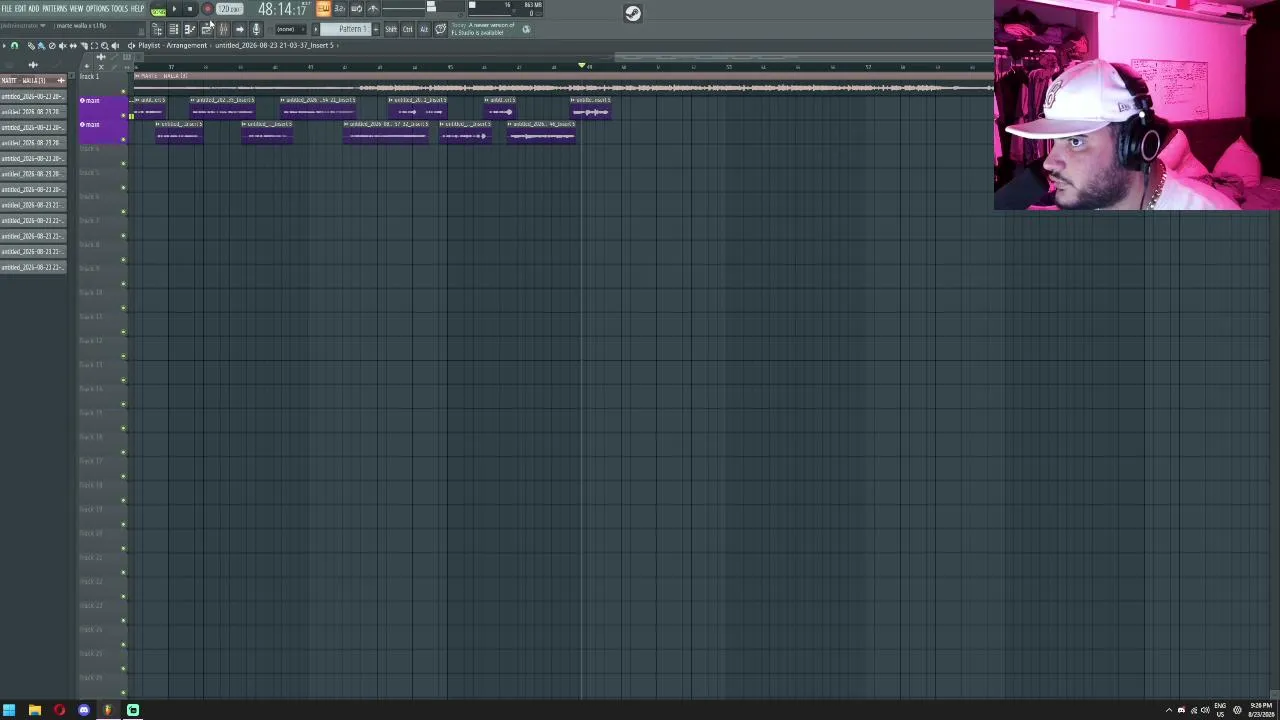The width and height of the screenshot is (1280, 720).
Task: Select the Zoom magnifier tool
Action: click(105, 46)
